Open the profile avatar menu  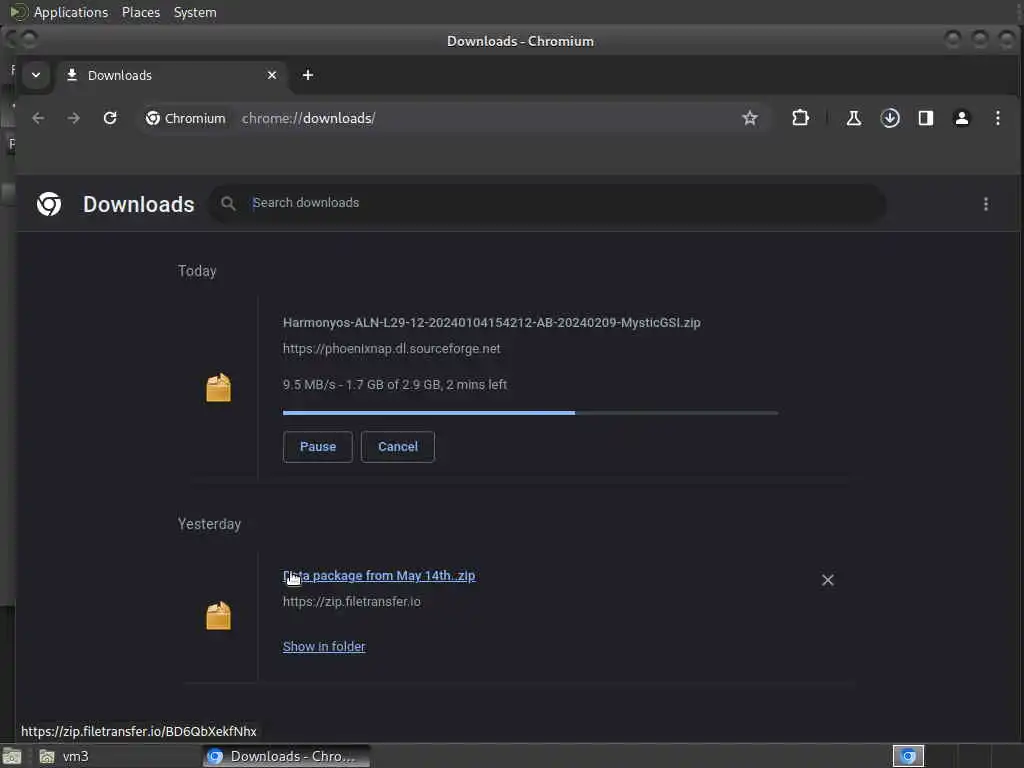pyautogui.click(x=961, y=118)
